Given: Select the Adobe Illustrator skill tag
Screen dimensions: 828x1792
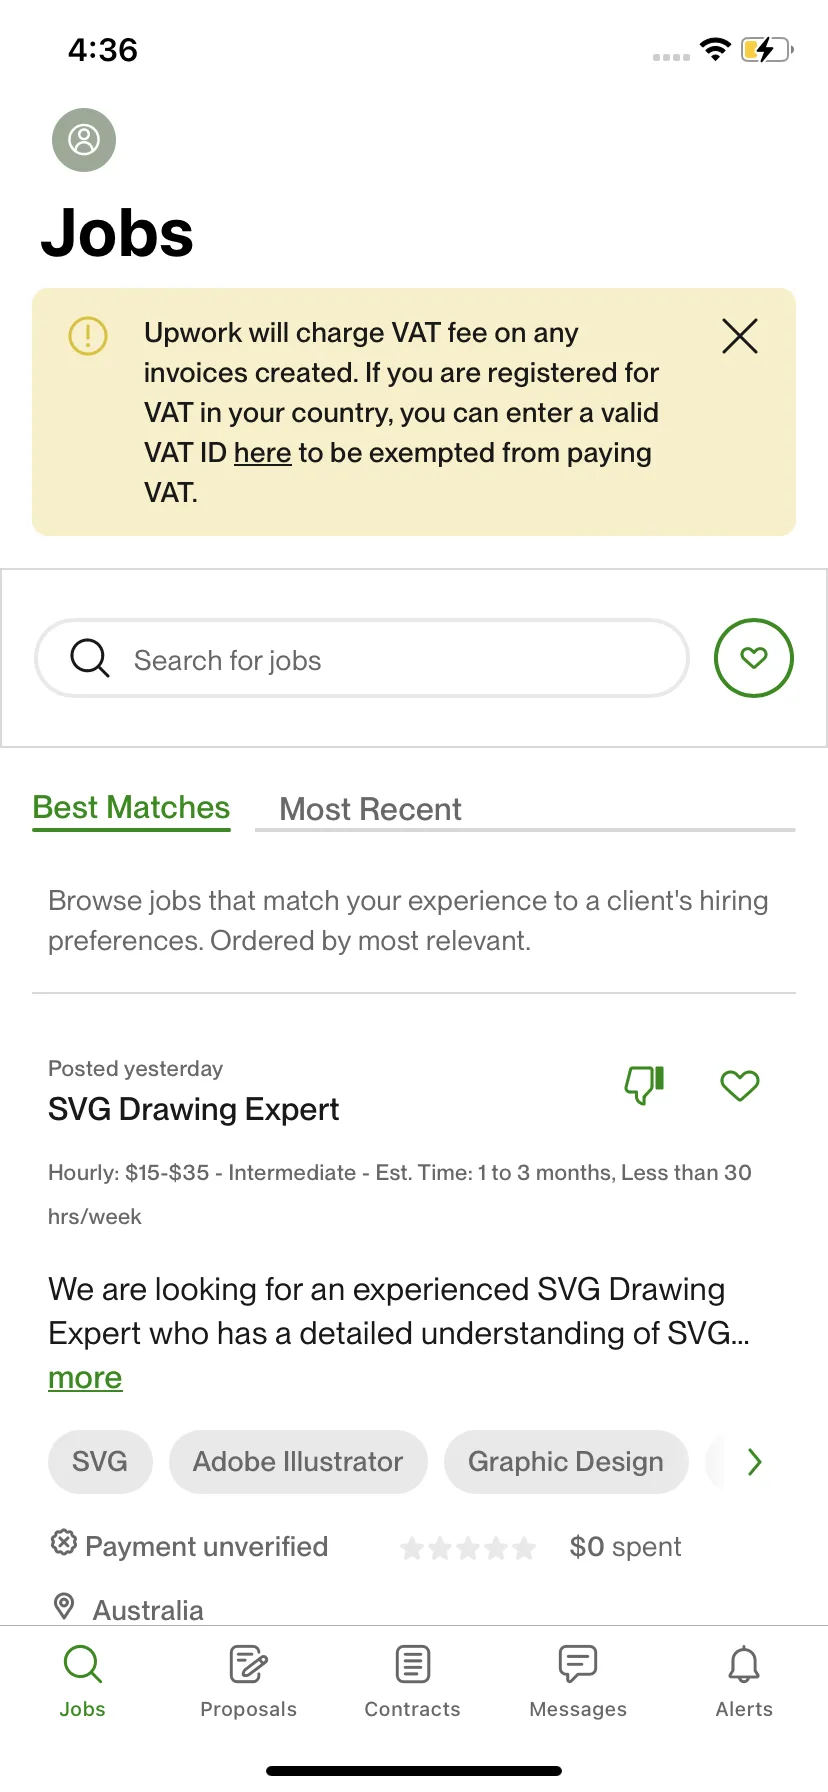Looking at the screenshot, I should (x=298, y=1462).
